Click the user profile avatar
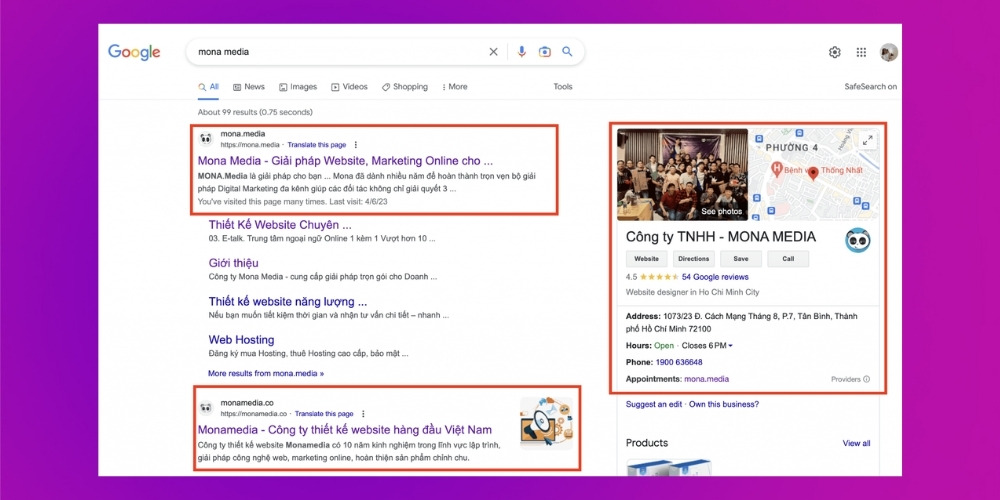1000x500 pixels. click(888, 52)
